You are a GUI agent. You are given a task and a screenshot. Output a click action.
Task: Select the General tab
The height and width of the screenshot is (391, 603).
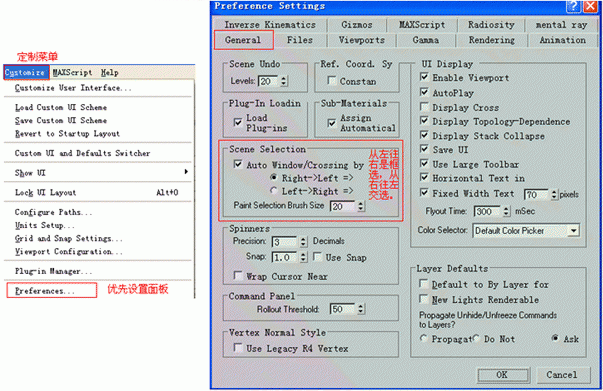[x=243, y=40]
